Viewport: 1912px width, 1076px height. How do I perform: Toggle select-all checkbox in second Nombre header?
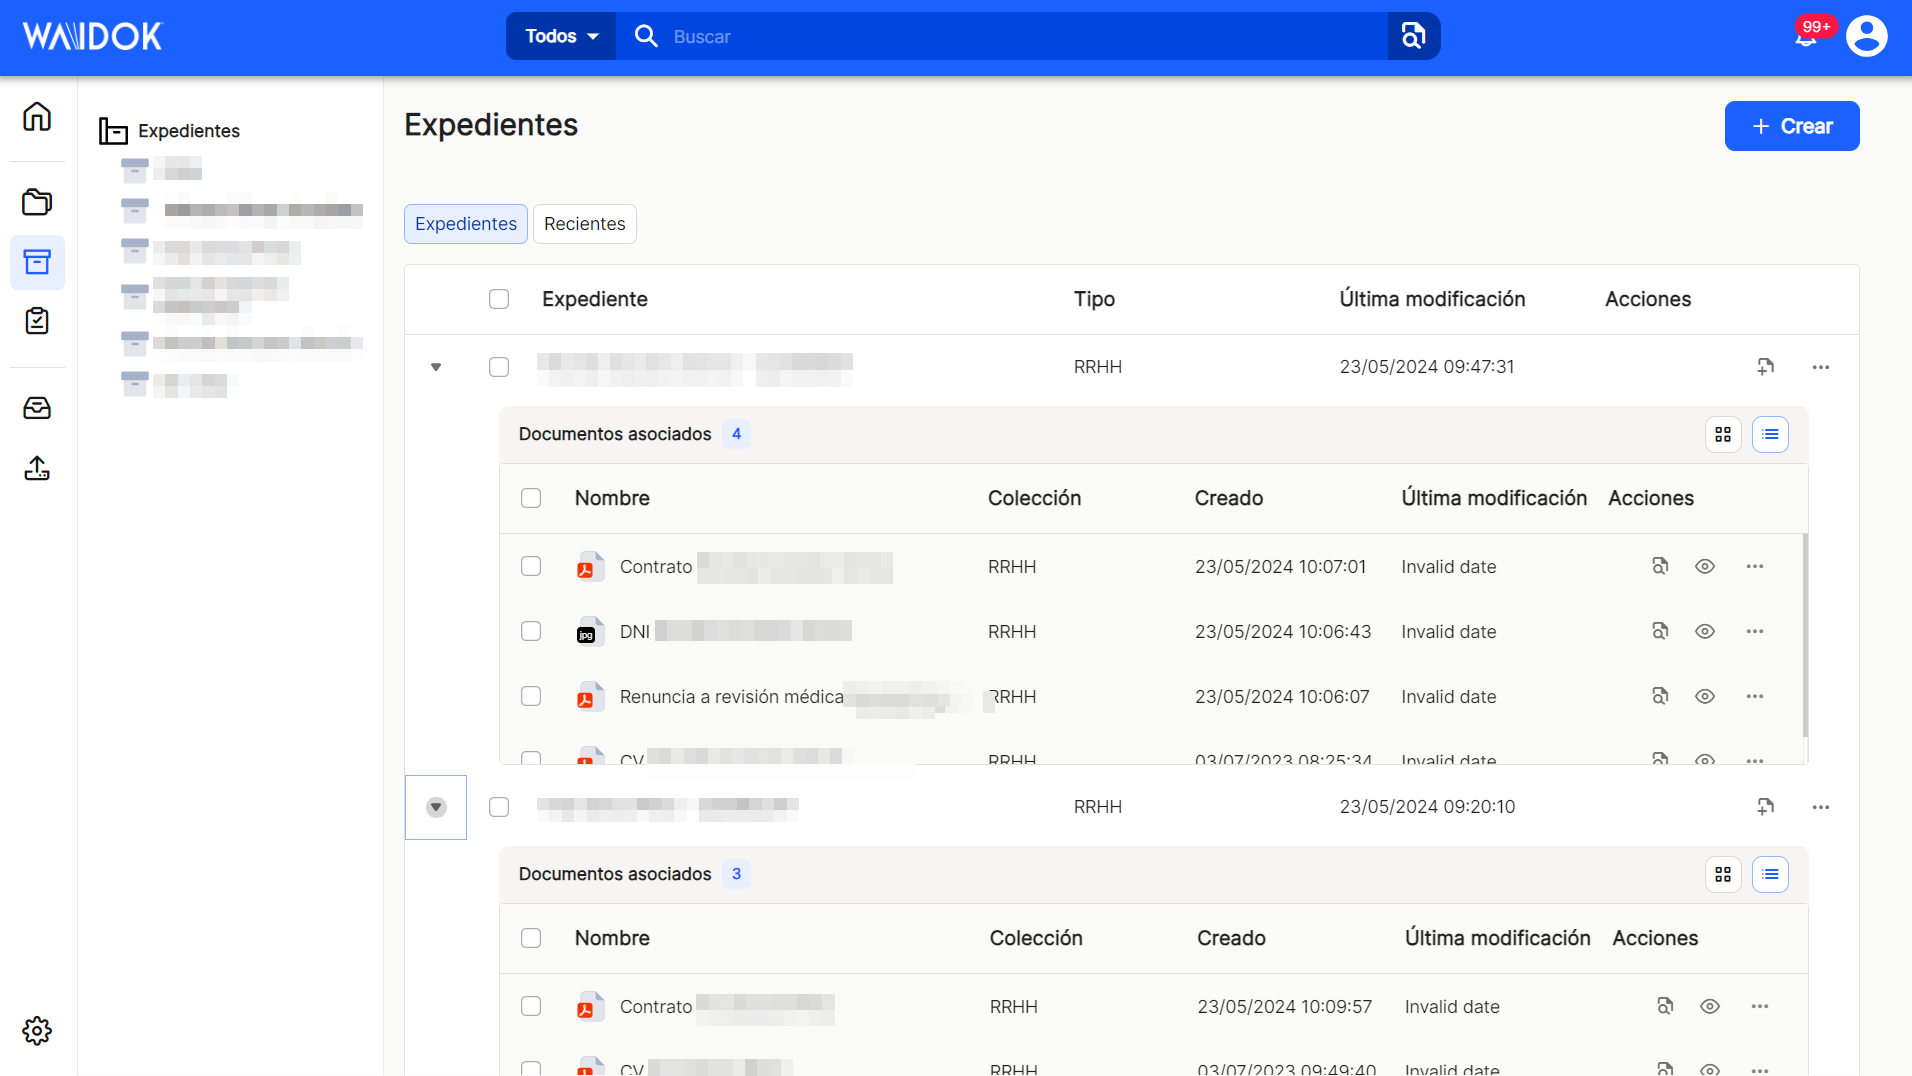[x=531, y=938]
